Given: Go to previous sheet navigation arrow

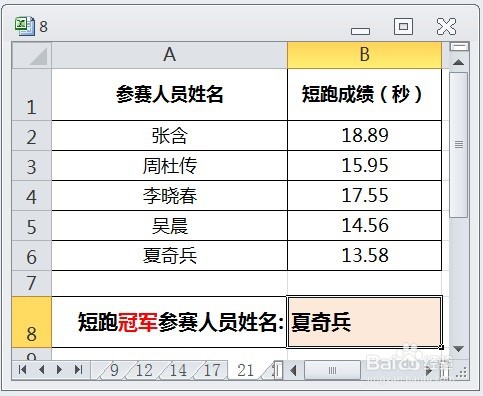Looking at the screenshot, I should coord(42,370).
